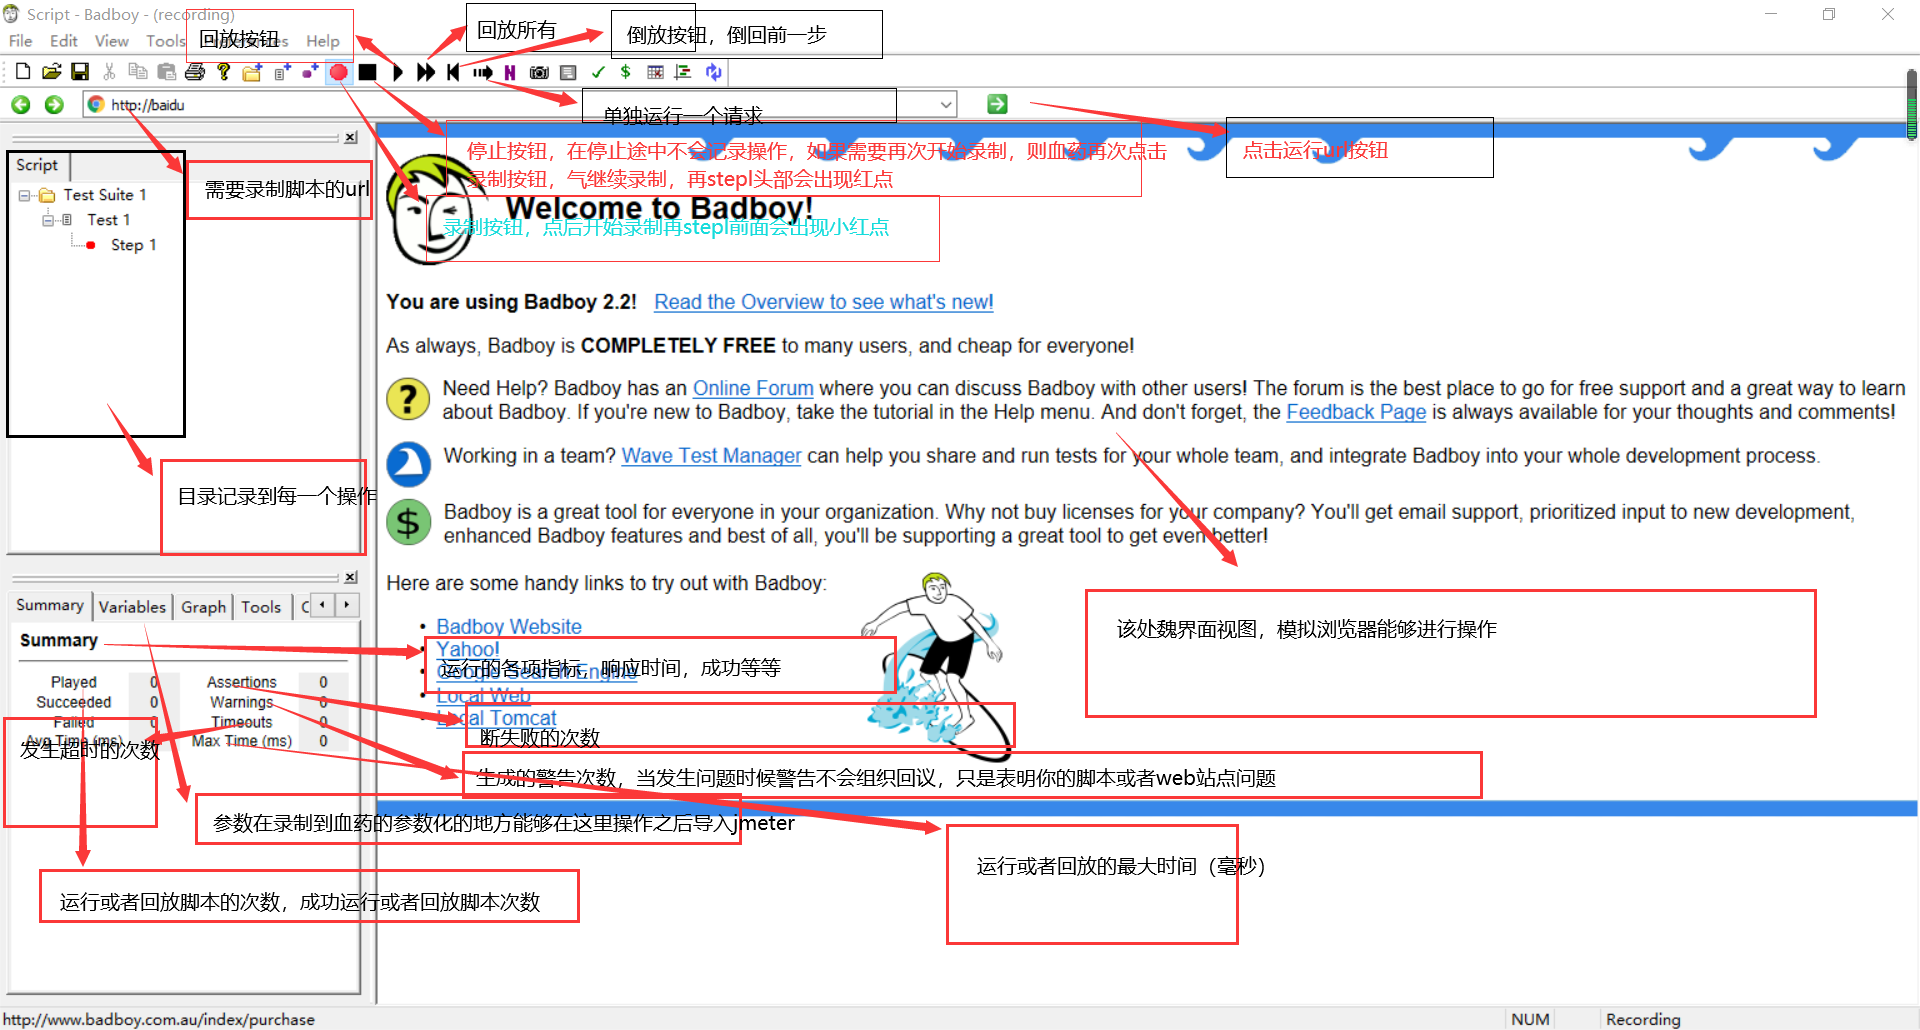Stop playback with the black square button

368,72
